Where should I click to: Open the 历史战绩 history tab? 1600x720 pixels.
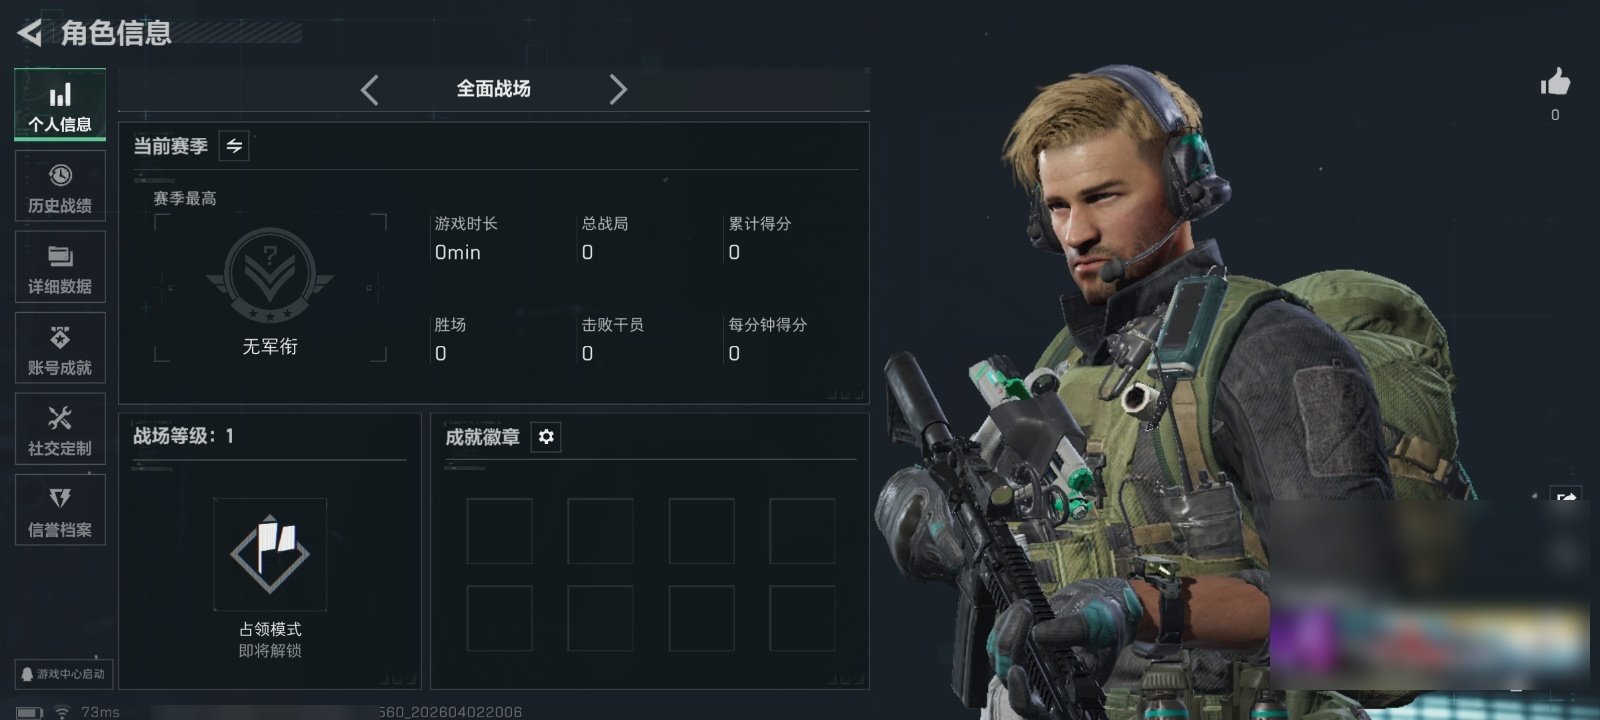pos(60,187)
